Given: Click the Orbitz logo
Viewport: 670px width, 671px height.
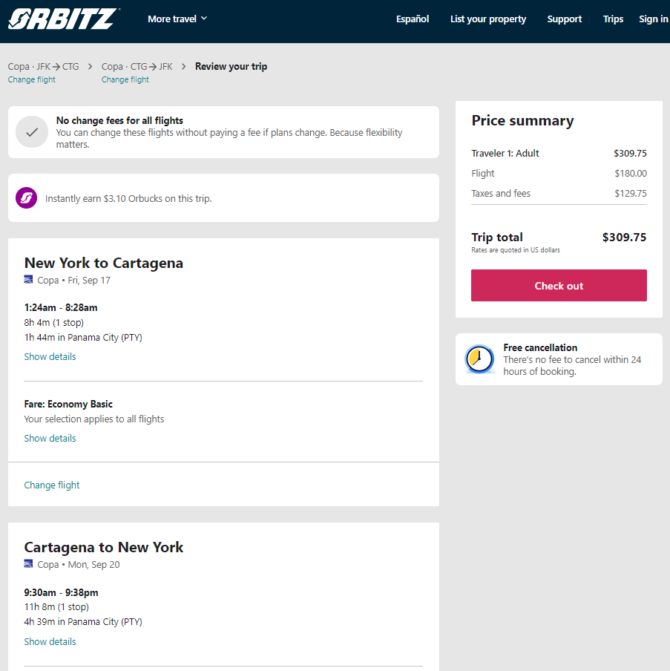Looking at the screenshot, I should click(x=63, y=18).
